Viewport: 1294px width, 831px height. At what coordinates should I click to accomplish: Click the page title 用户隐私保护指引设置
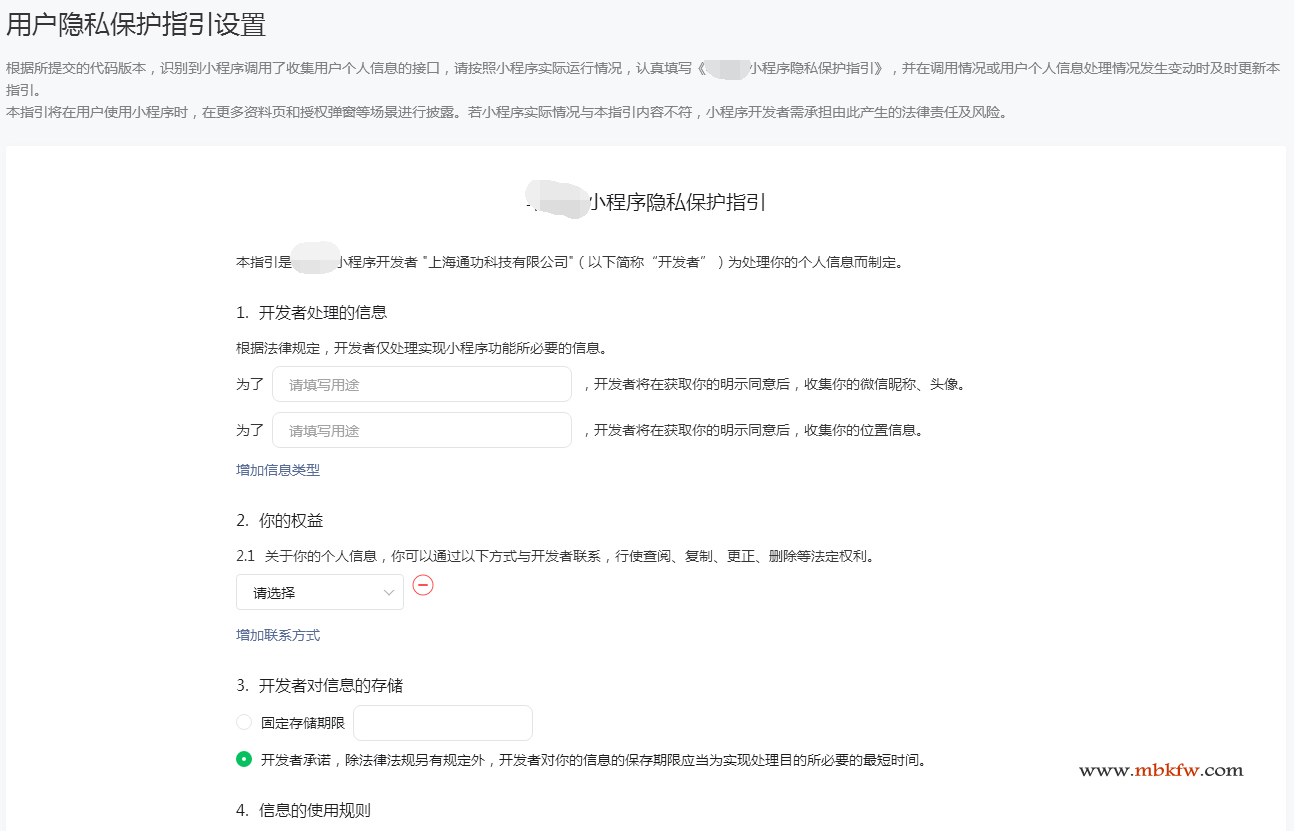tap(136, 25)
